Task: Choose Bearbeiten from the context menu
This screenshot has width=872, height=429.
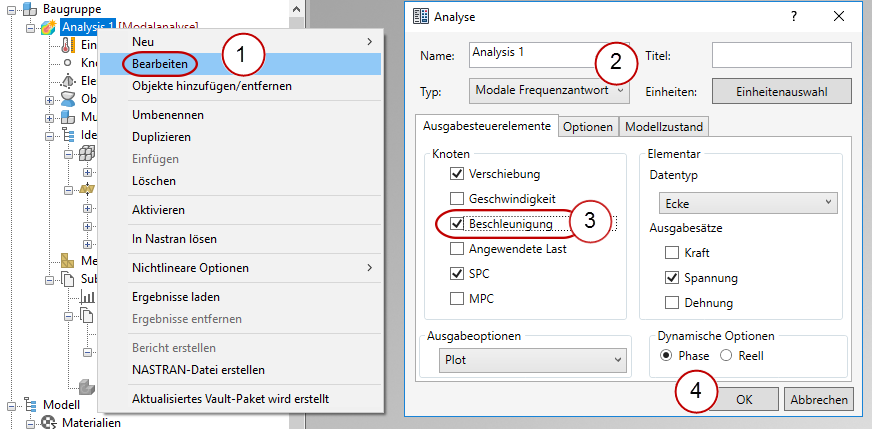Action: point(160,63)
